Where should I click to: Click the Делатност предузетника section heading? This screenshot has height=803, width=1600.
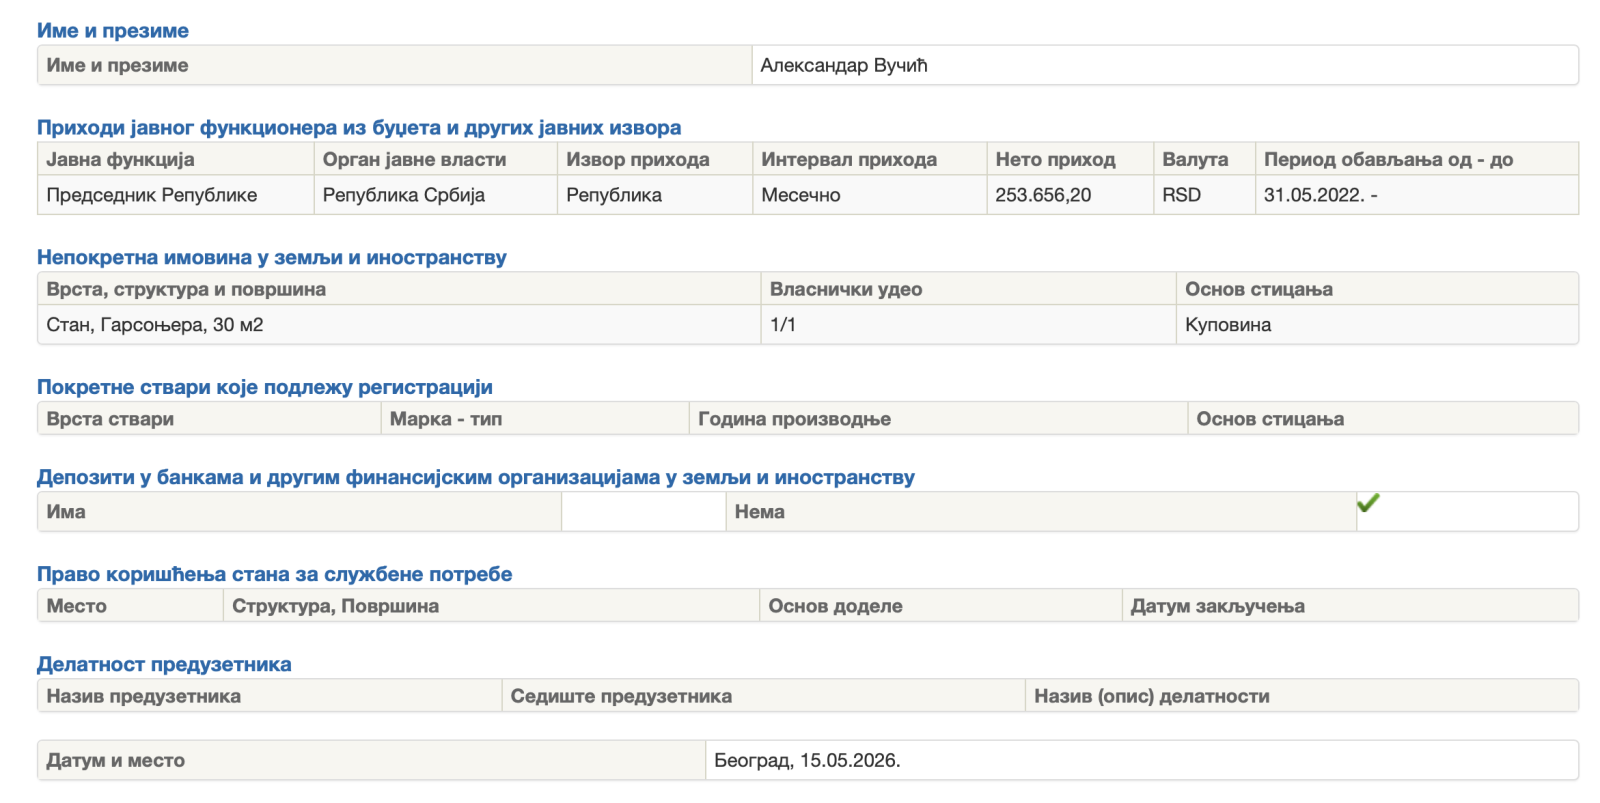click(x=164, y=664)
